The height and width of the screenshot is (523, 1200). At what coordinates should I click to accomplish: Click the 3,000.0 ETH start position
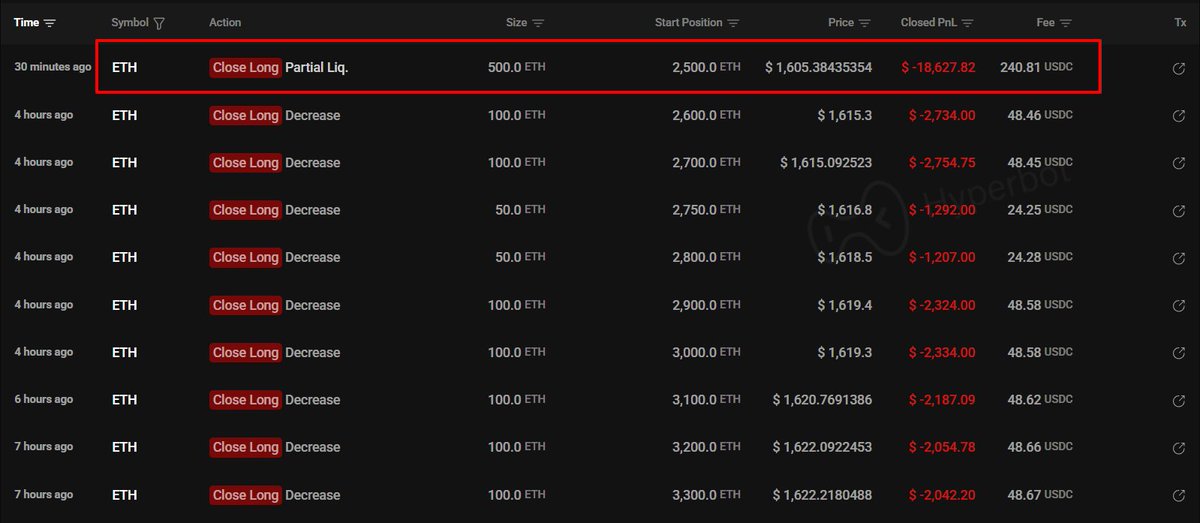(x=706, y=352)
